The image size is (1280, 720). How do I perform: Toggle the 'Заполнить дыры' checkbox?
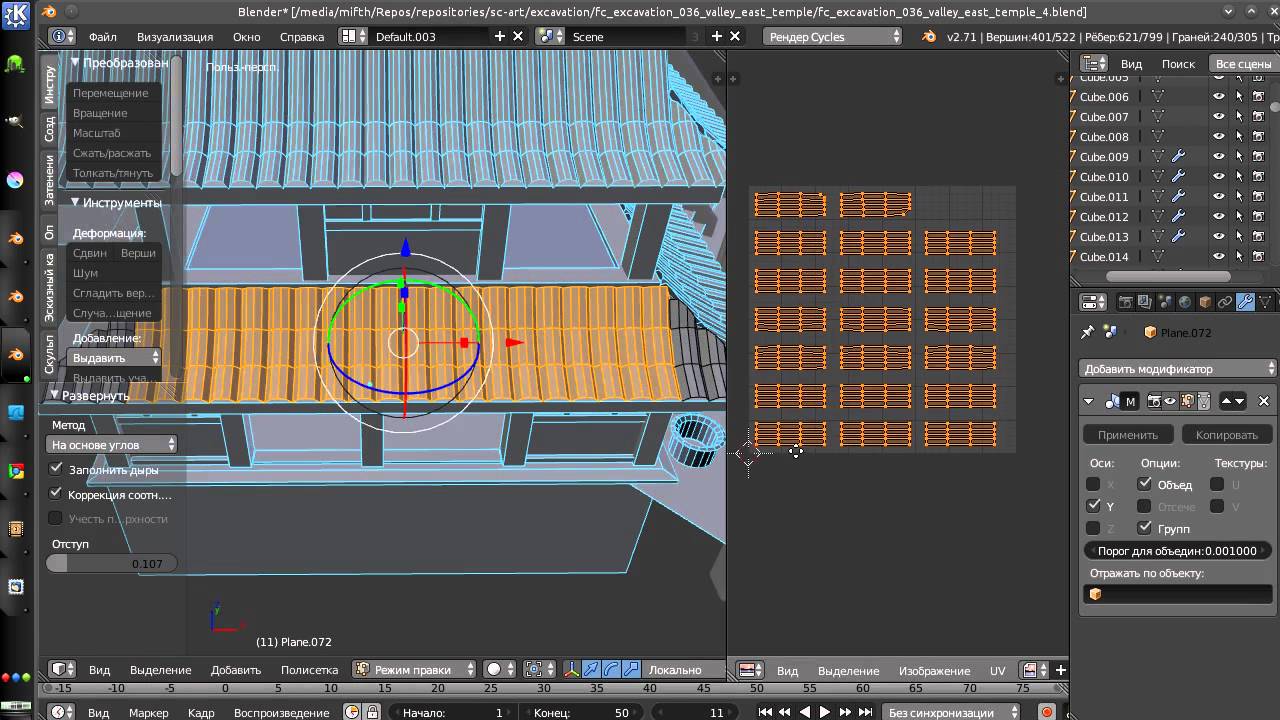point(56,469)
